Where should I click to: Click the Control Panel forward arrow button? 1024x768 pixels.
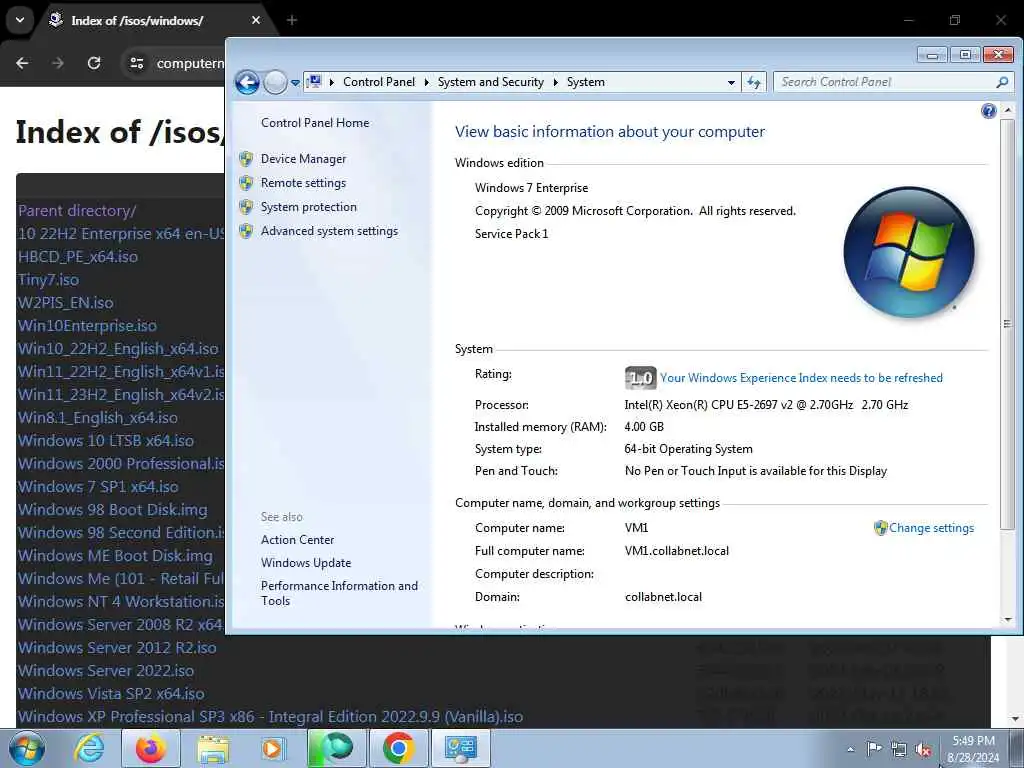click(276, 82)
